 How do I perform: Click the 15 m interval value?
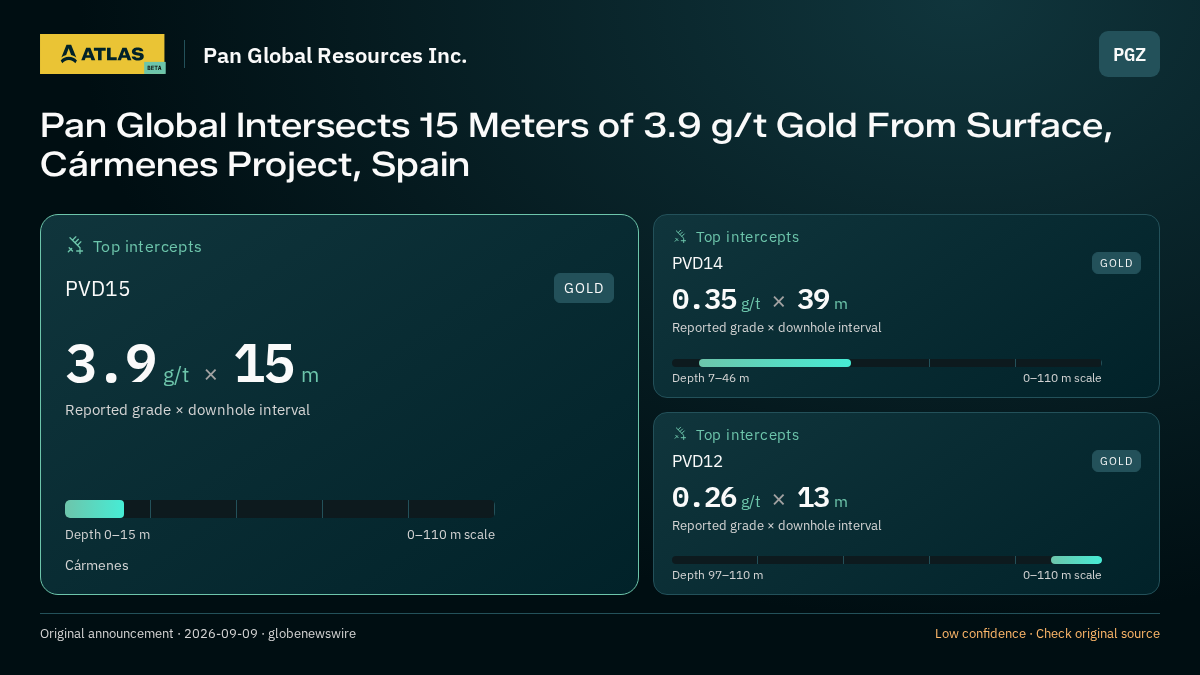point(276,364)
